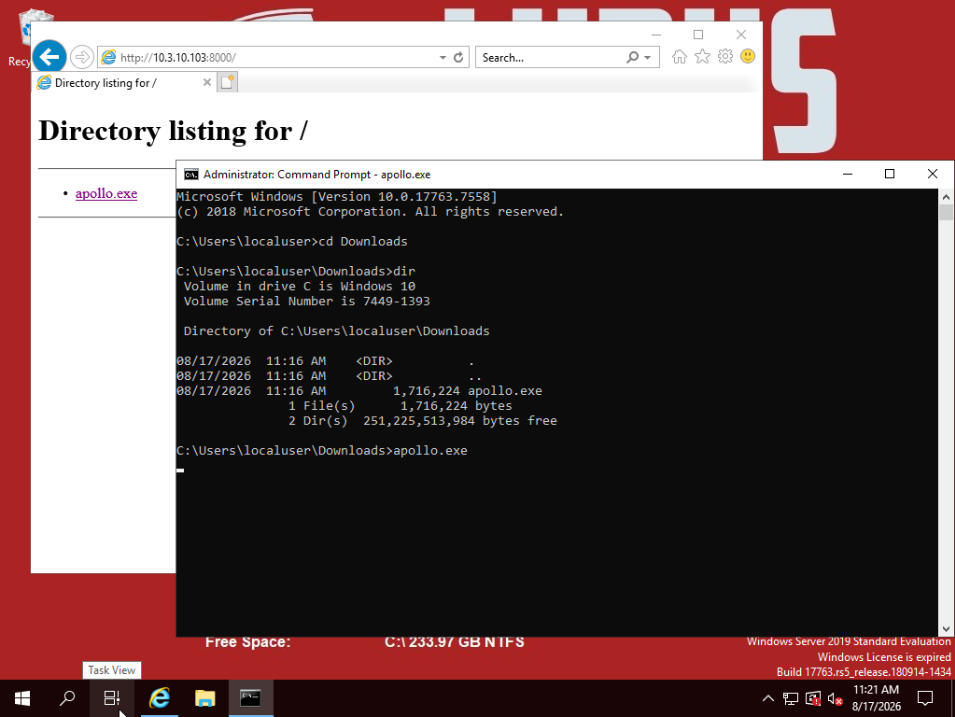This screenshot has height=717, width=955.
Task: Open the Action Center notifications icon
Action: (x=925, y=698)
